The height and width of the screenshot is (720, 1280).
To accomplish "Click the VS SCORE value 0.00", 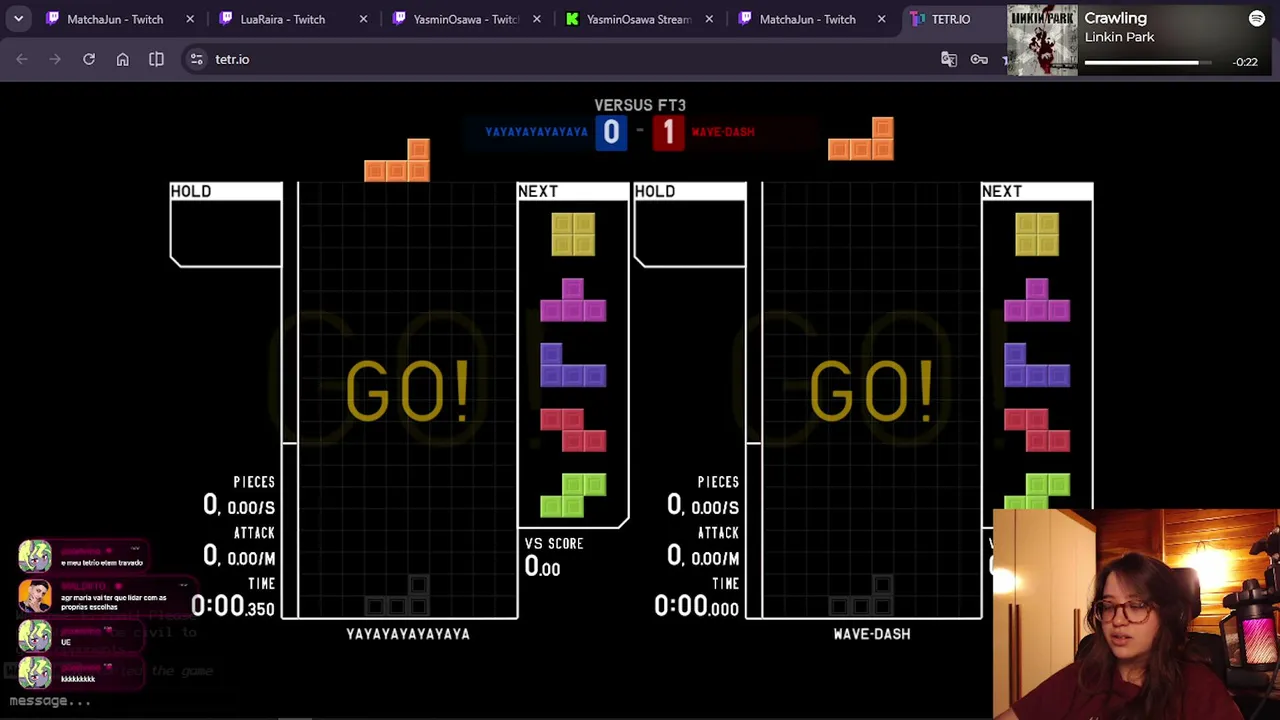I will pos(542,567).
